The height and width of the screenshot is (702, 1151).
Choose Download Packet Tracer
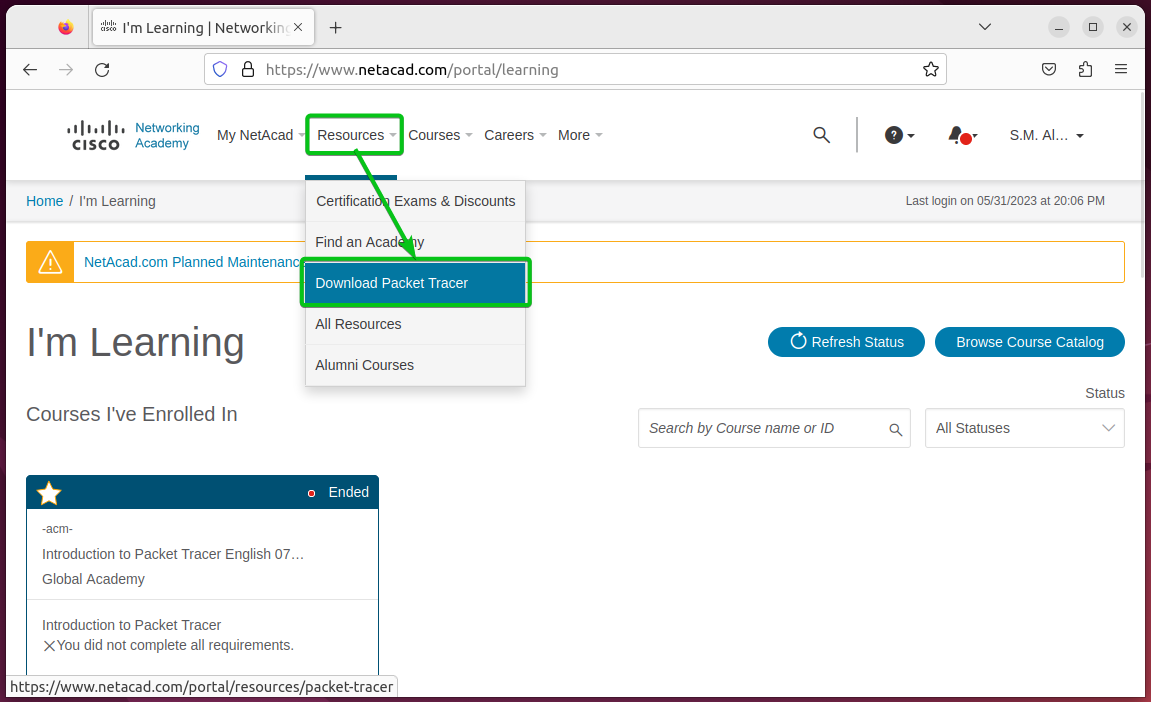pyautogui.click(x=415, y=283)
